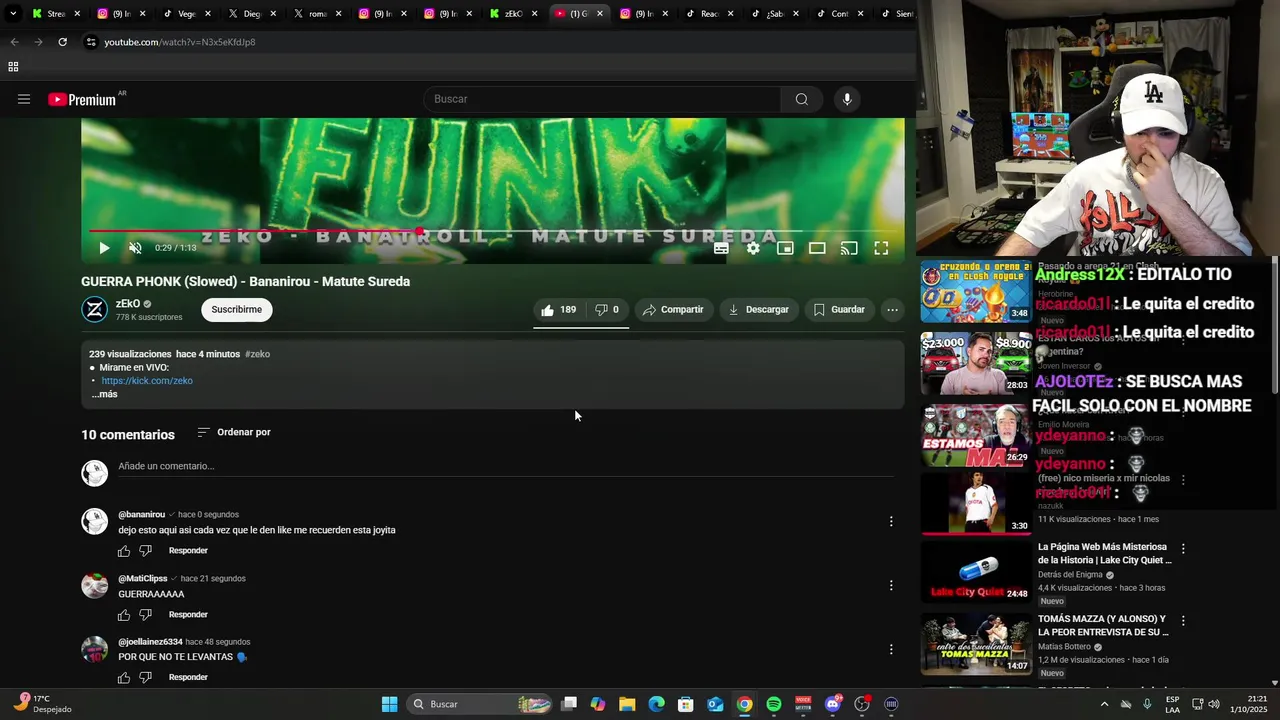The height and width of the screenshot is (720, 1280).
Task: Open taskbar volume control
Action: click(x=1214, y=704)
